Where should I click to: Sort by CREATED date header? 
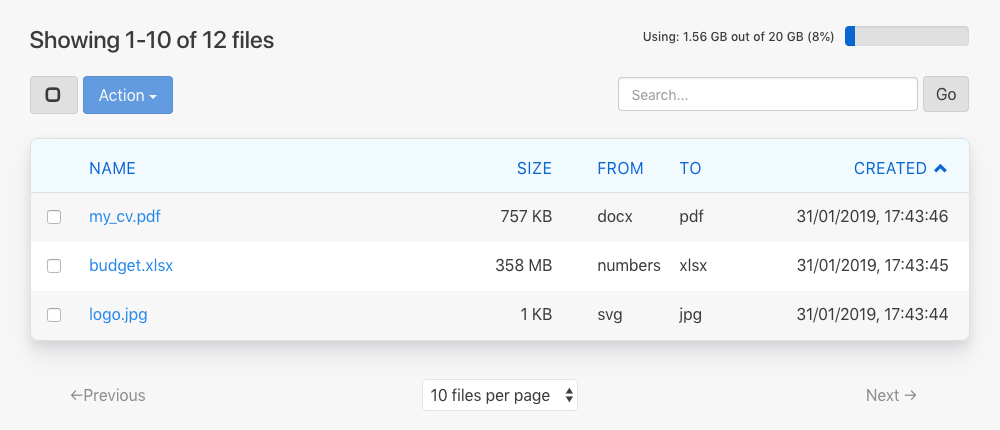click(x=890, y=169)
